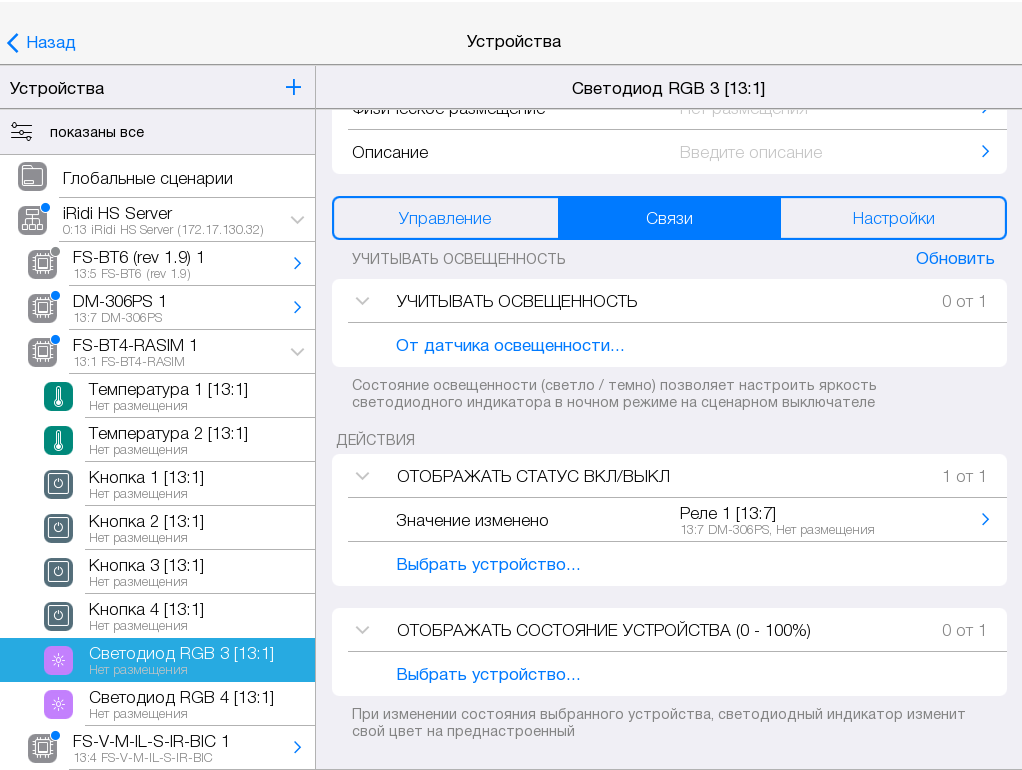Select the Глобальные сценарии folder icon

[x=32, y=177]
